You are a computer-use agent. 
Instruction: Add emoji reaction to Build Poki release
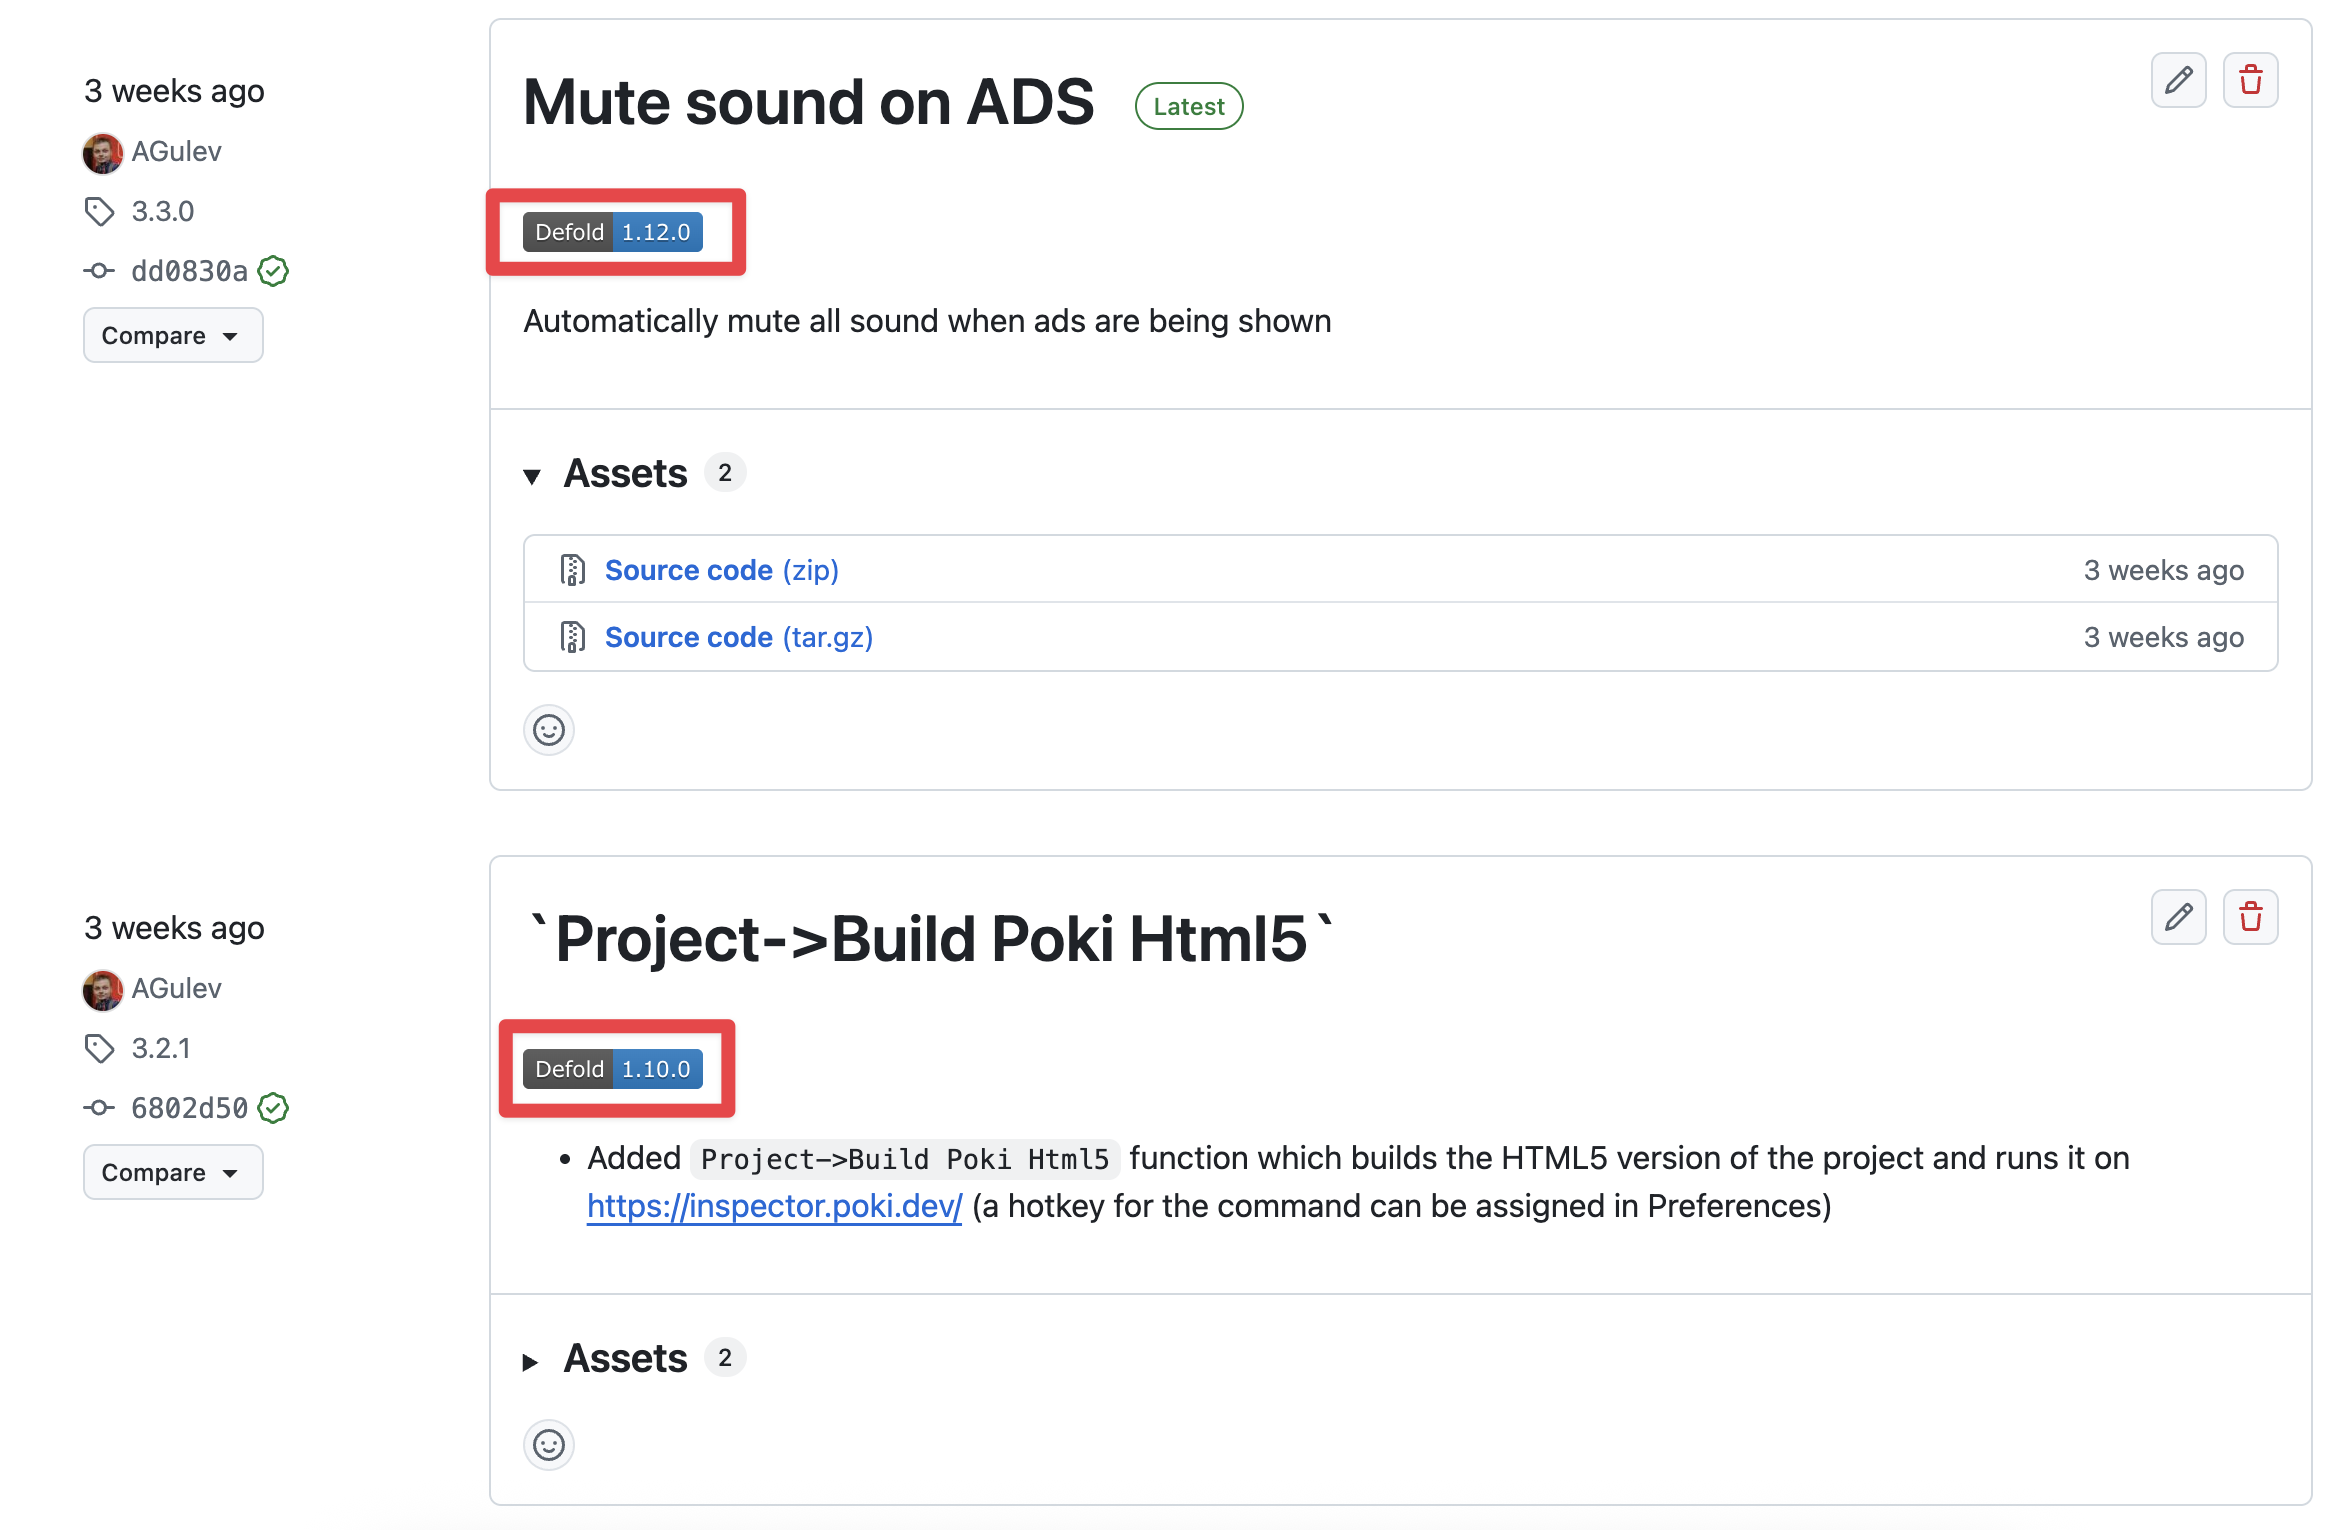tap(548, 1445)
